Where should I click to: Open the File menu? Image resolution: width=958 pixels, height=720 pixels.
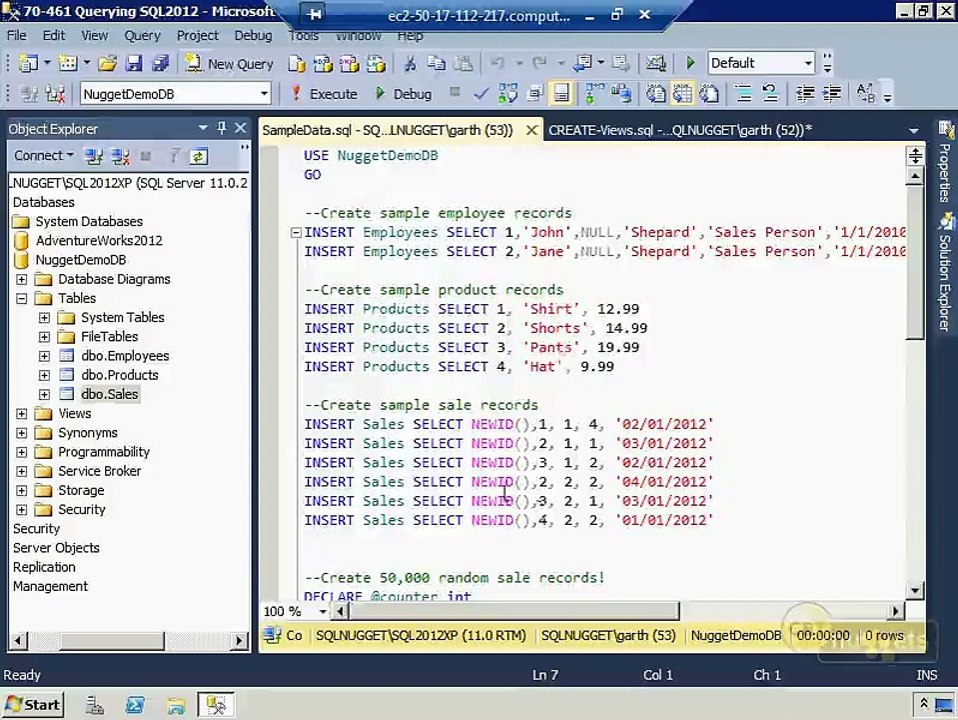pyautogui.click(x=16, y=35)
